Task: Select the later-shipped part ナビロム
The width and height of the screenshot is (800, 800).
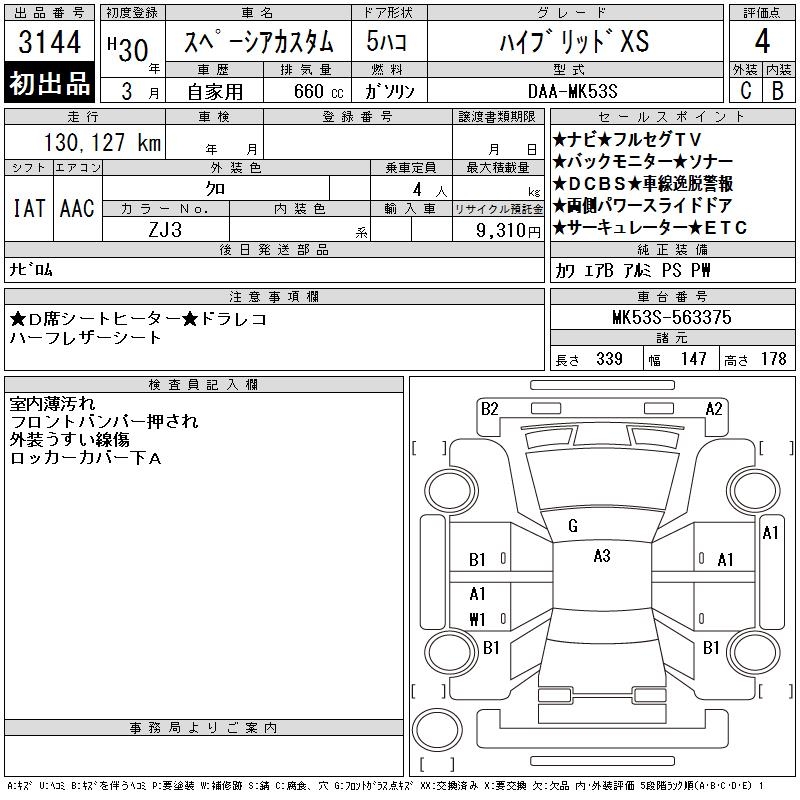Action: [x=31, y=269]
